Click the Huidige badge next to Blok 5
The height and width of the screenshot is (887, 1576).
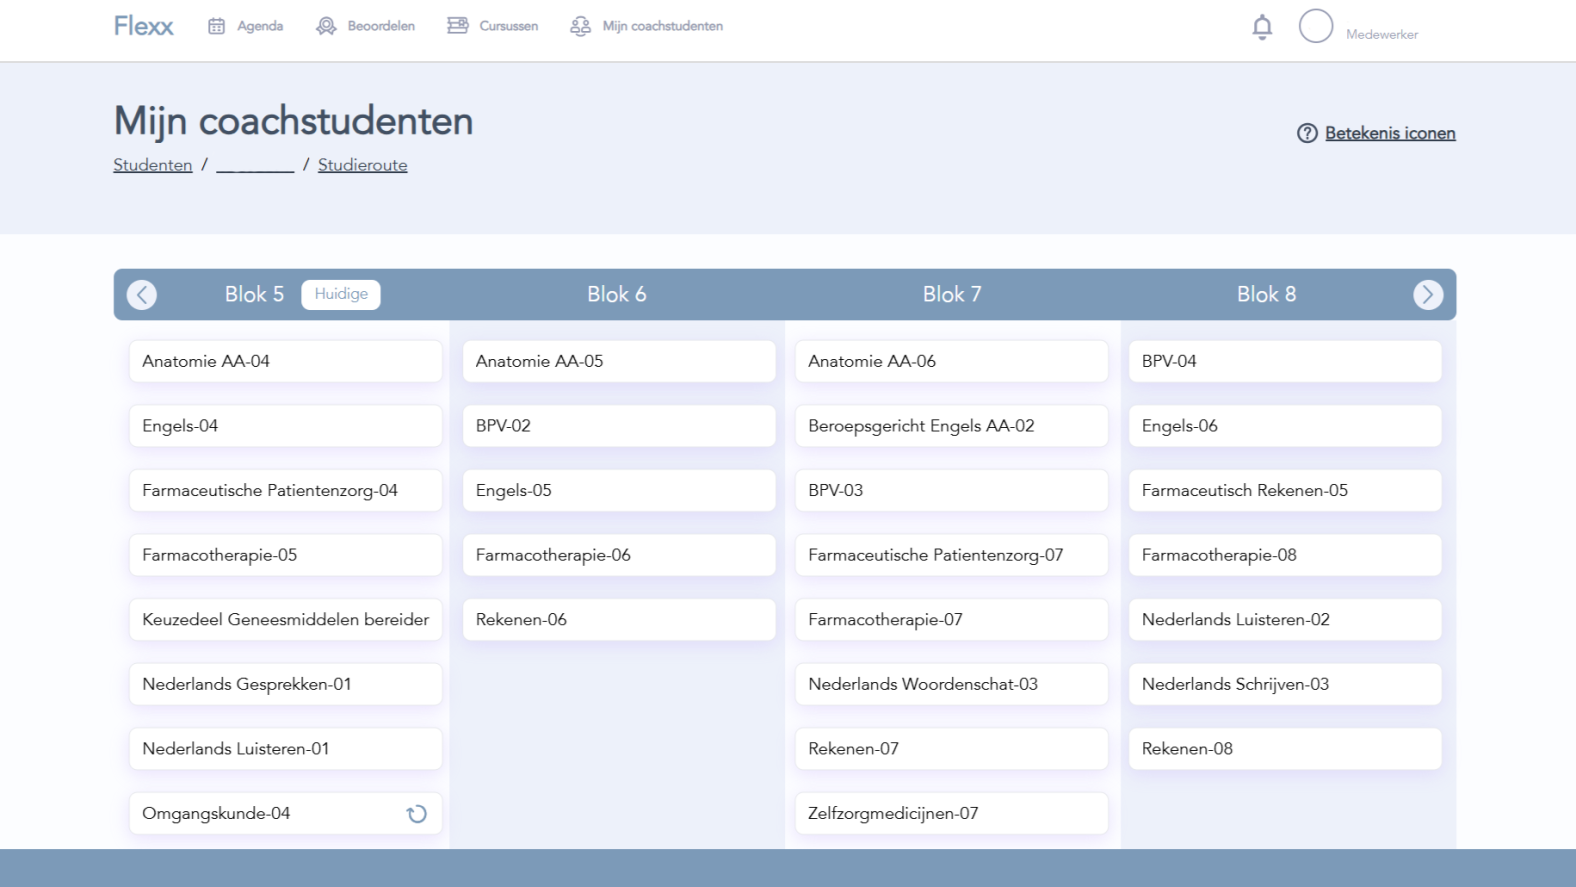341,294
